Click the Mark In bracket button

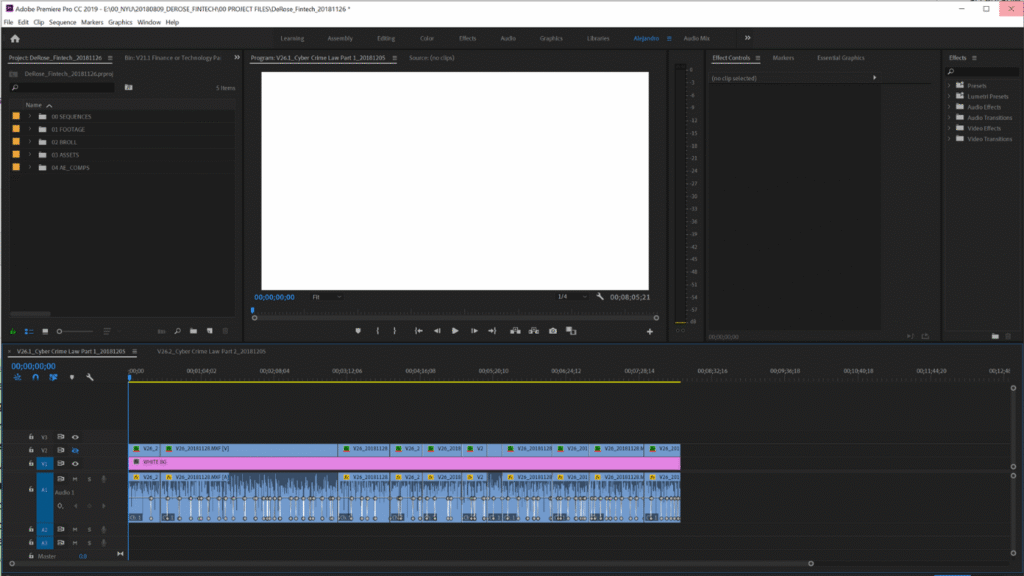tap(377, 331)
